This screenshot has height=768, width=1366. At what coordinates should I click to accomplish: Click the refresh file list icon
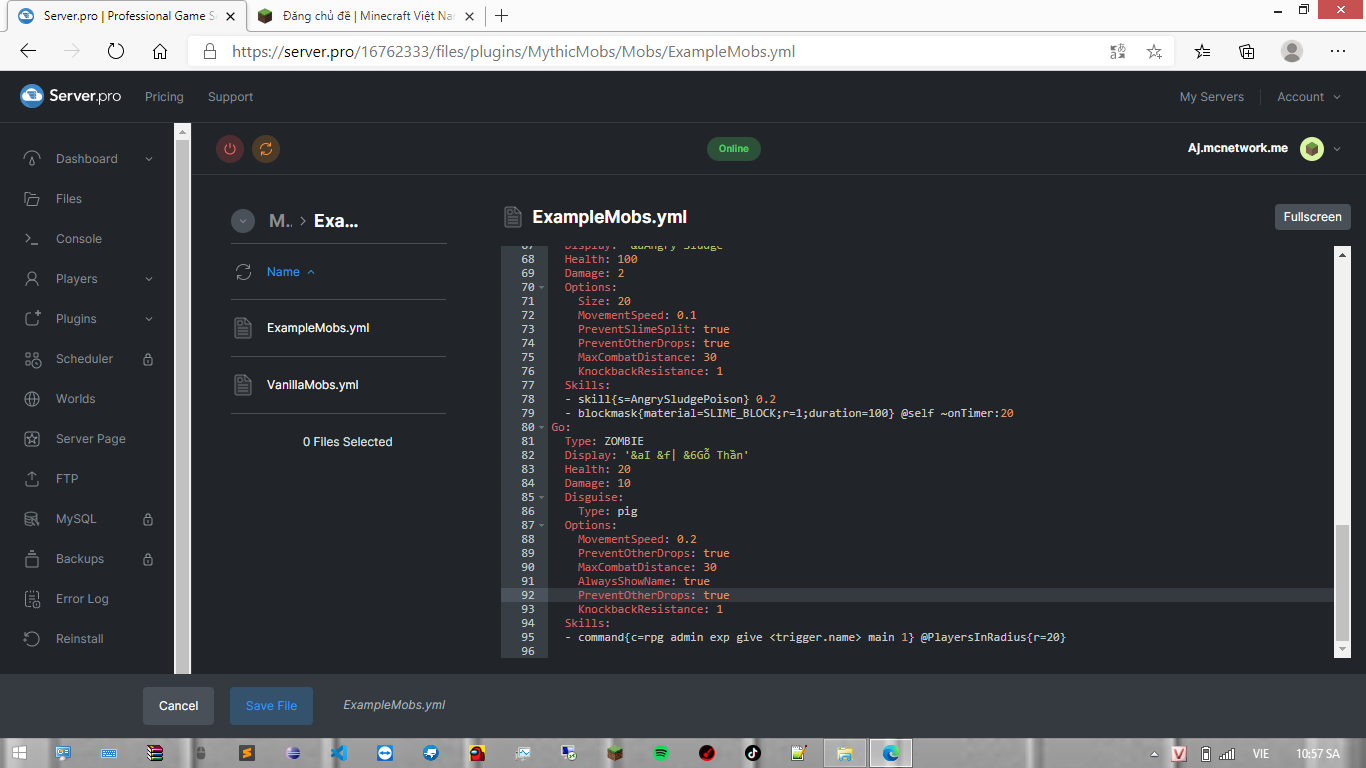(243, 272)
